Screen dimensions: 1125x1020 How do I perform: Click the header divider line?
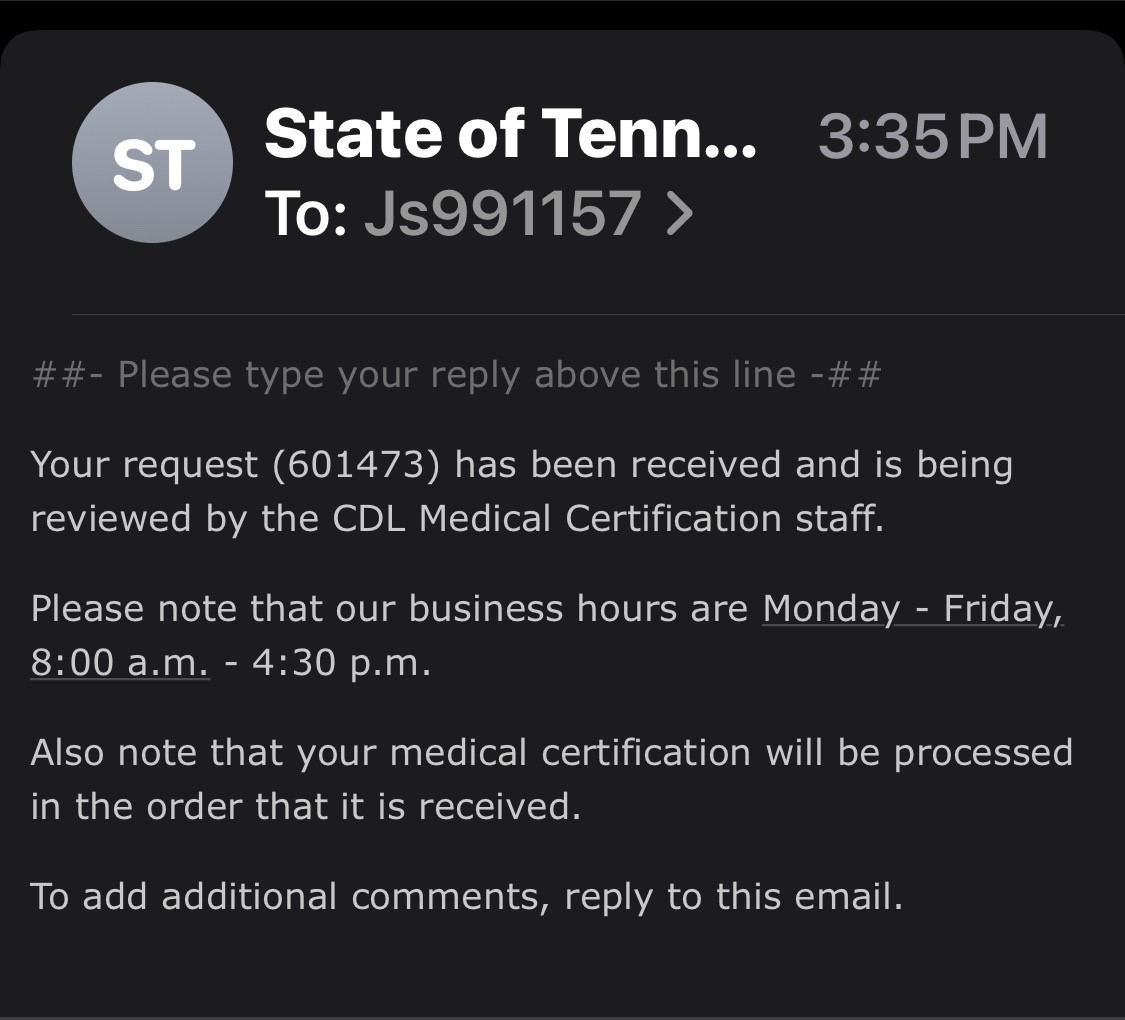[598, 314]
